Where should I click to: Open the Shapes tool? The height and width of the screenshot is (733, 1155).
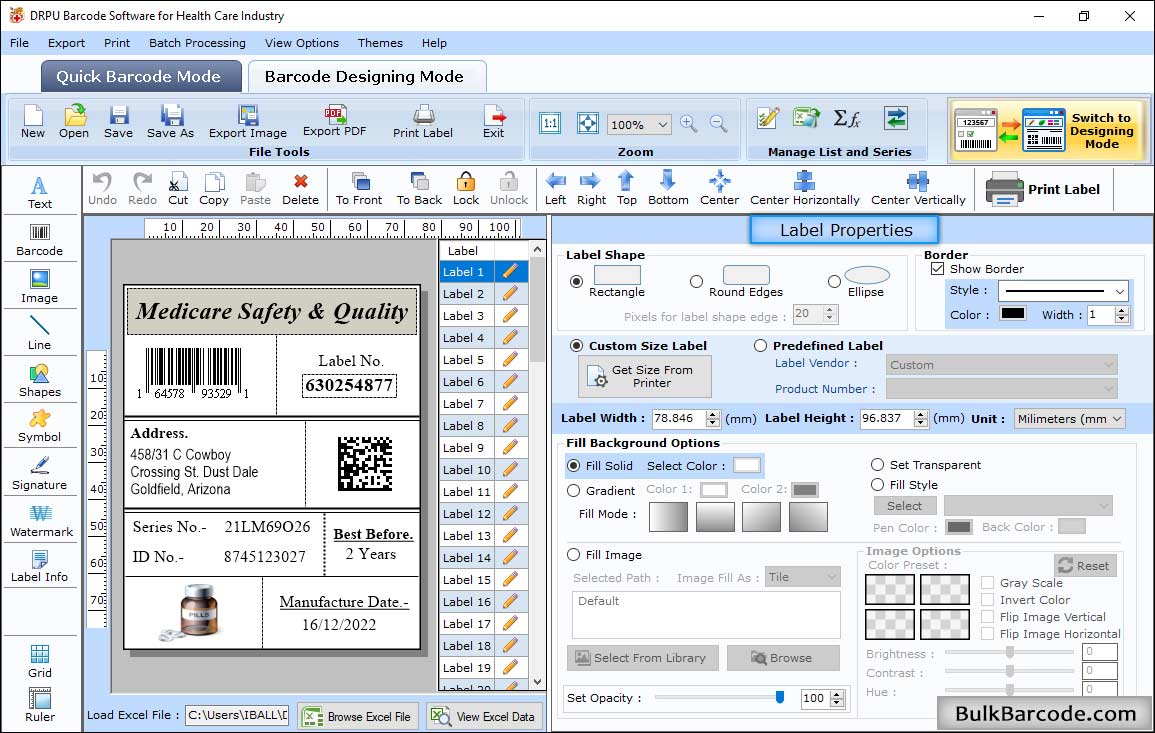click(40, 381)
